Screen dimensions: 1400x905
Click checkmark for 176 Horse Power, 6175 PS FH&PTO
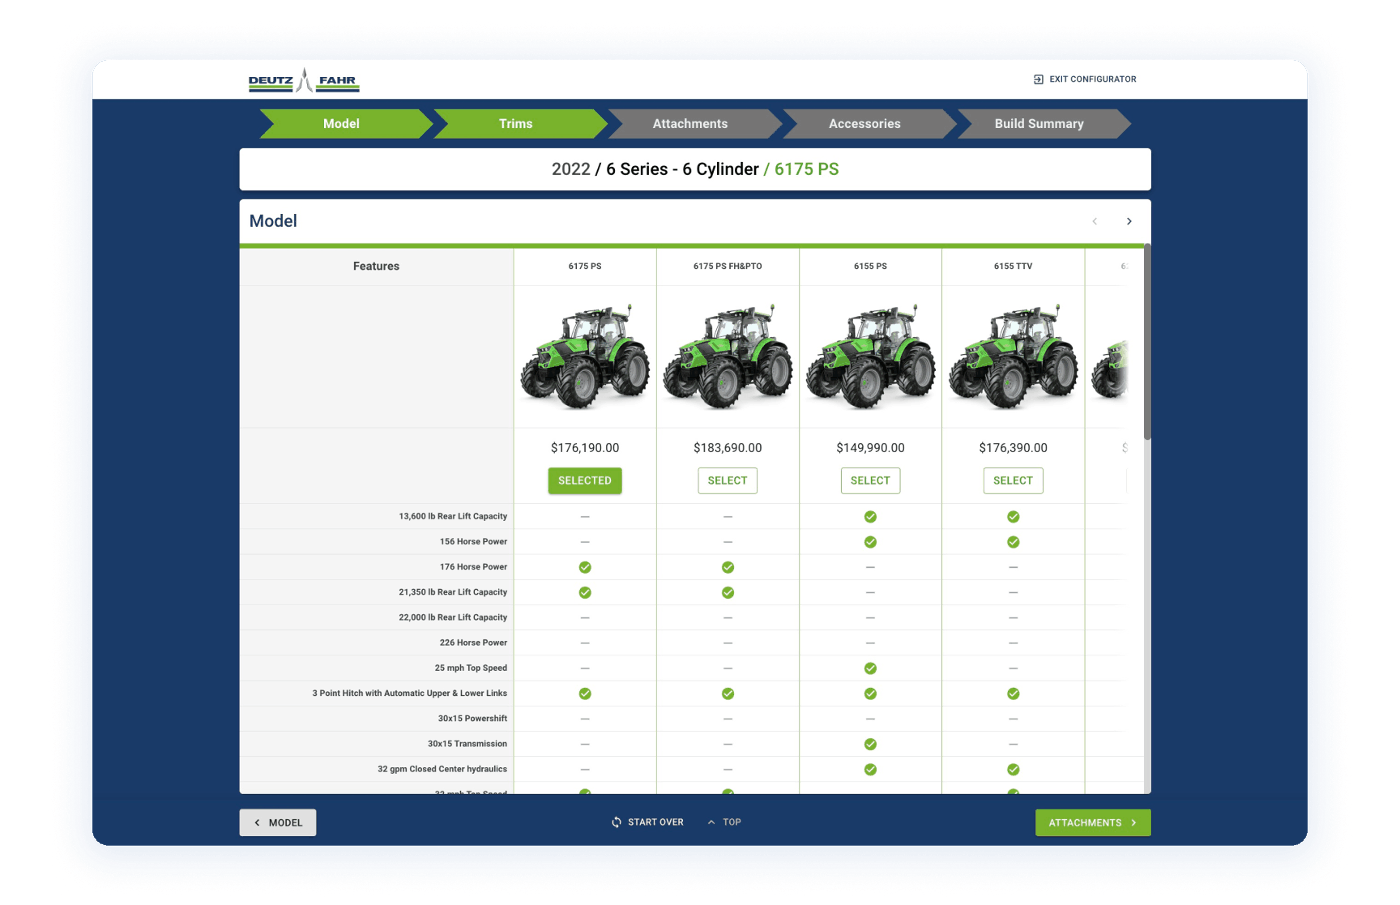point(728,567)
